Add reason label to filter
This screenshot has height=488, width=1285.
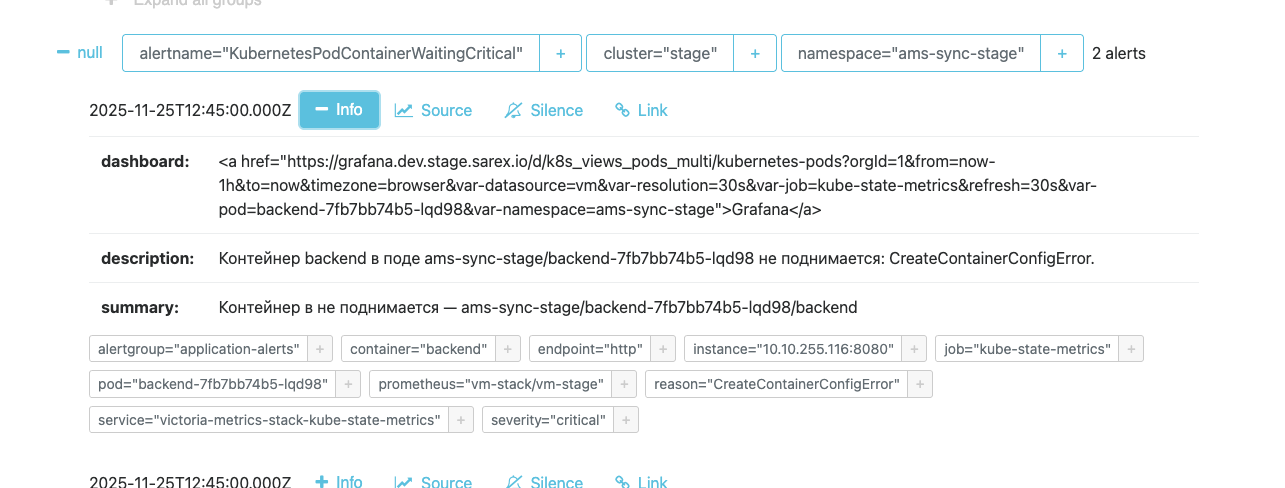[920, 384]
